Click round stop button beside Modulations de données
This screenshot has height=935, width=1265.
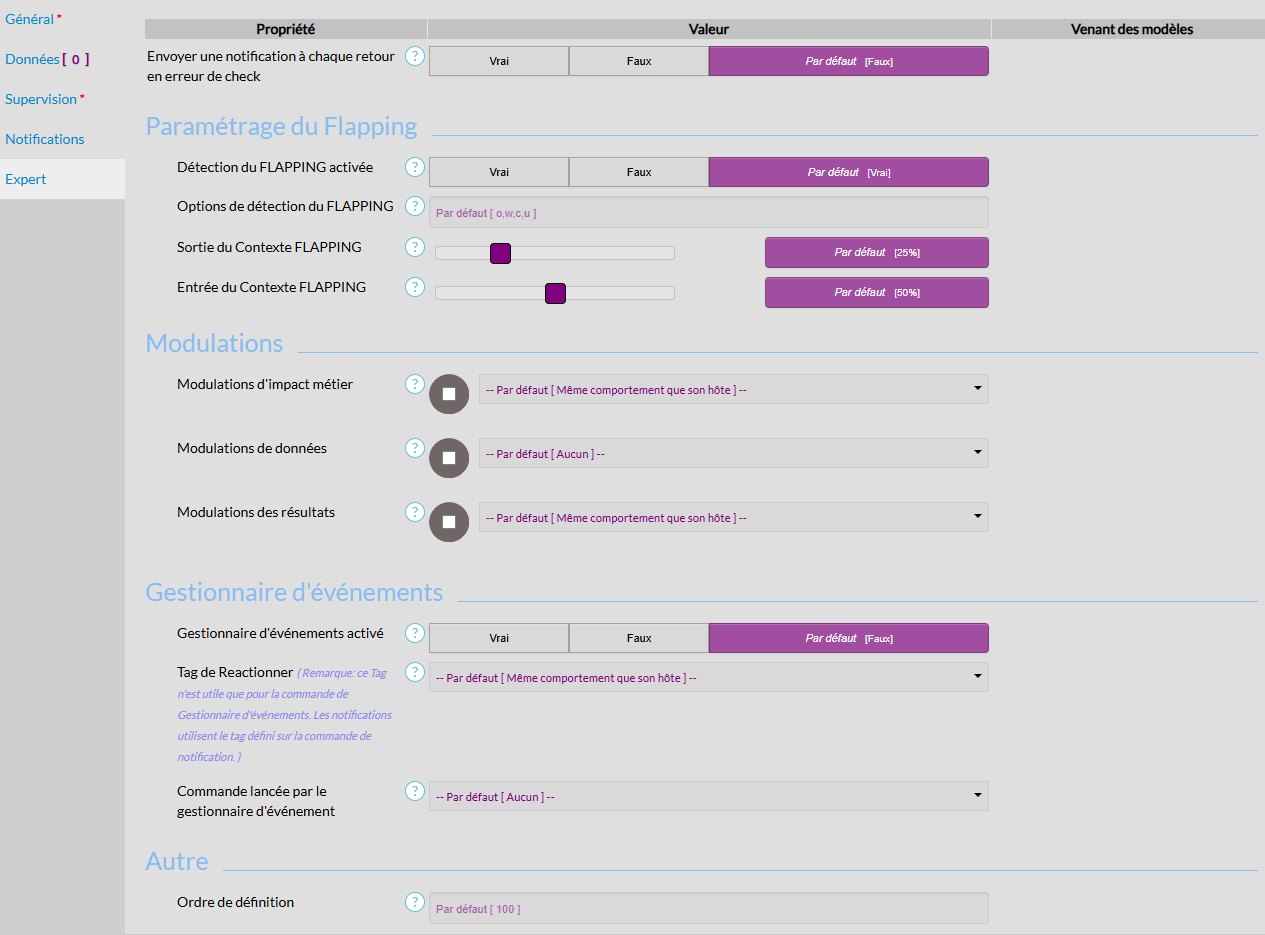pos(449,458)
